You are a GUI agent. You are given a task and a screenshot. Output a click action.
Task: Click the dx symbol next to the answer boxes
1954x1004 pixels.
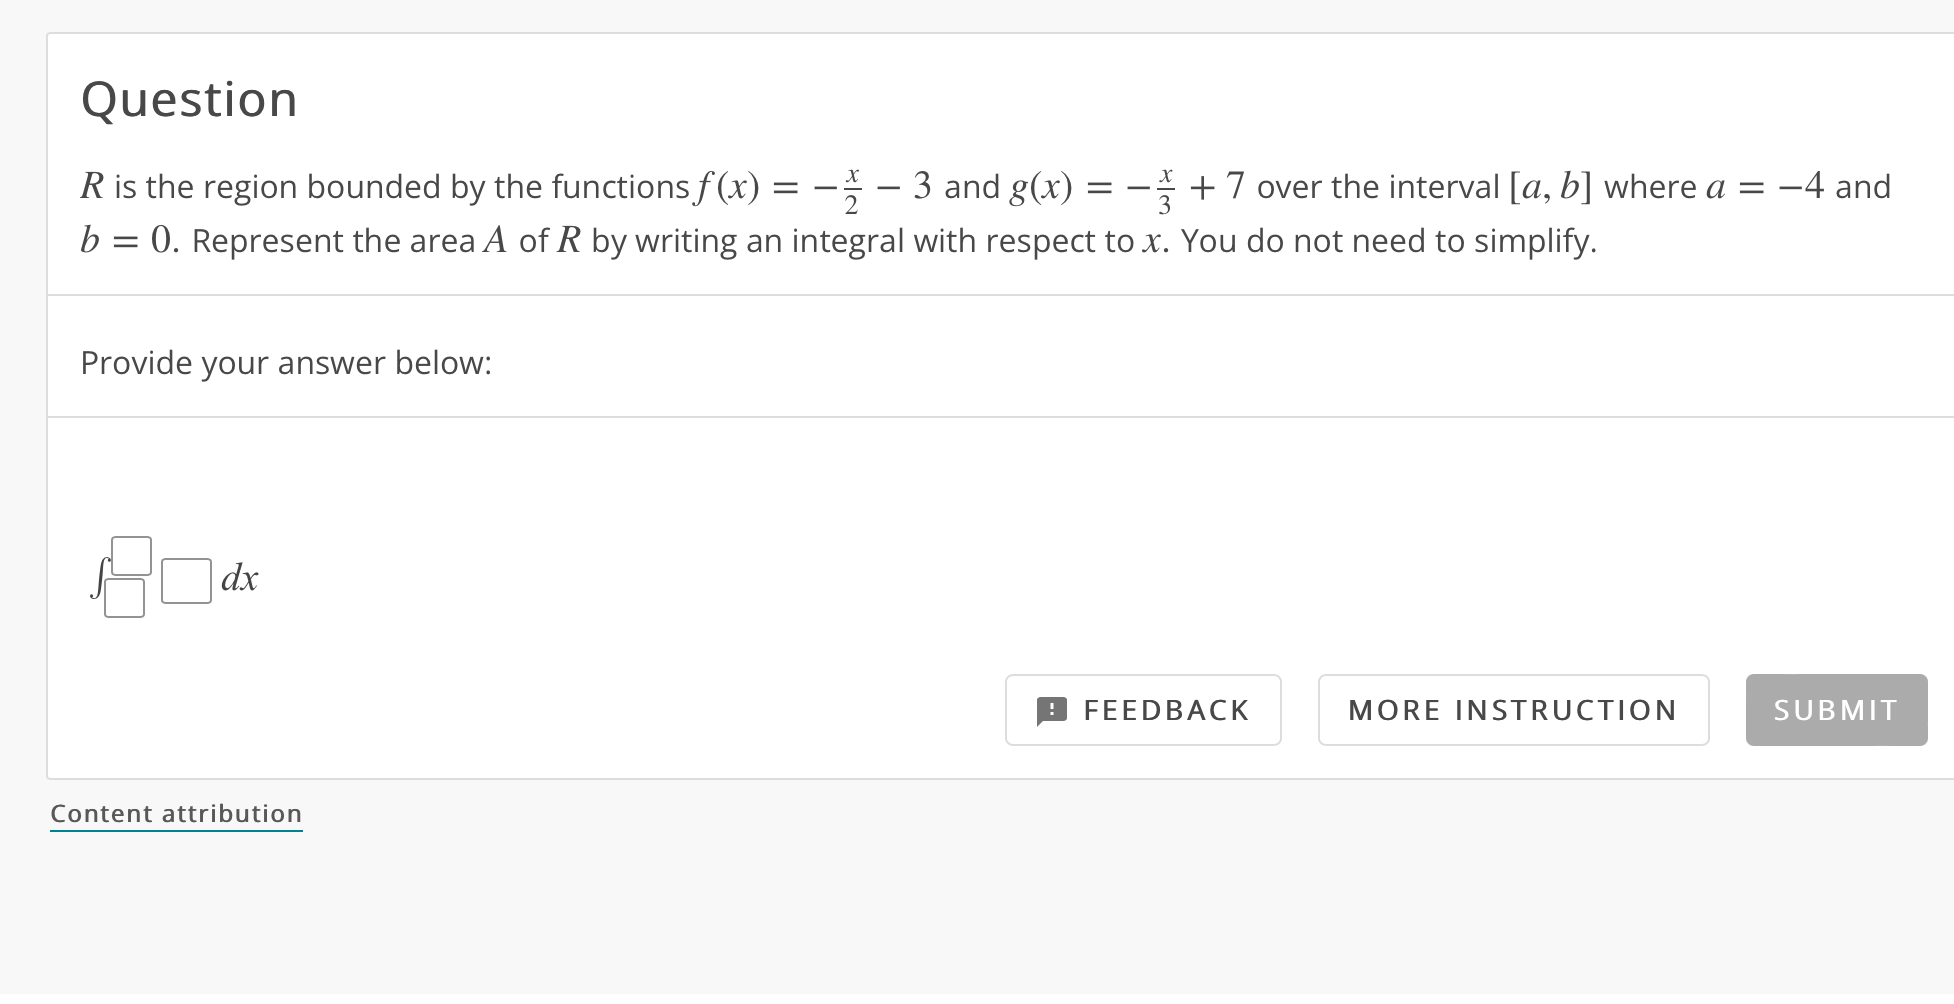[x=240, y=578]
